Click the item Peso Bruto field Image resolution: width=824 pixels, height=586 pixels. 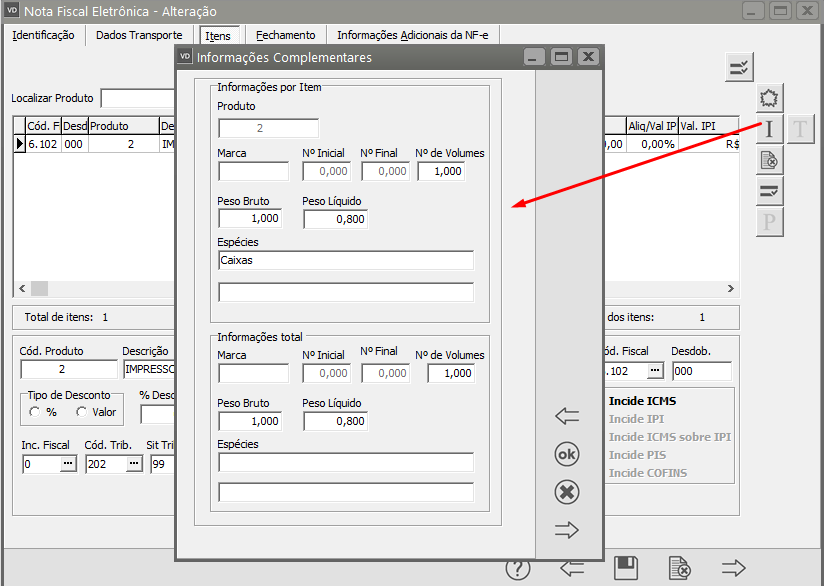pos(250,218)
